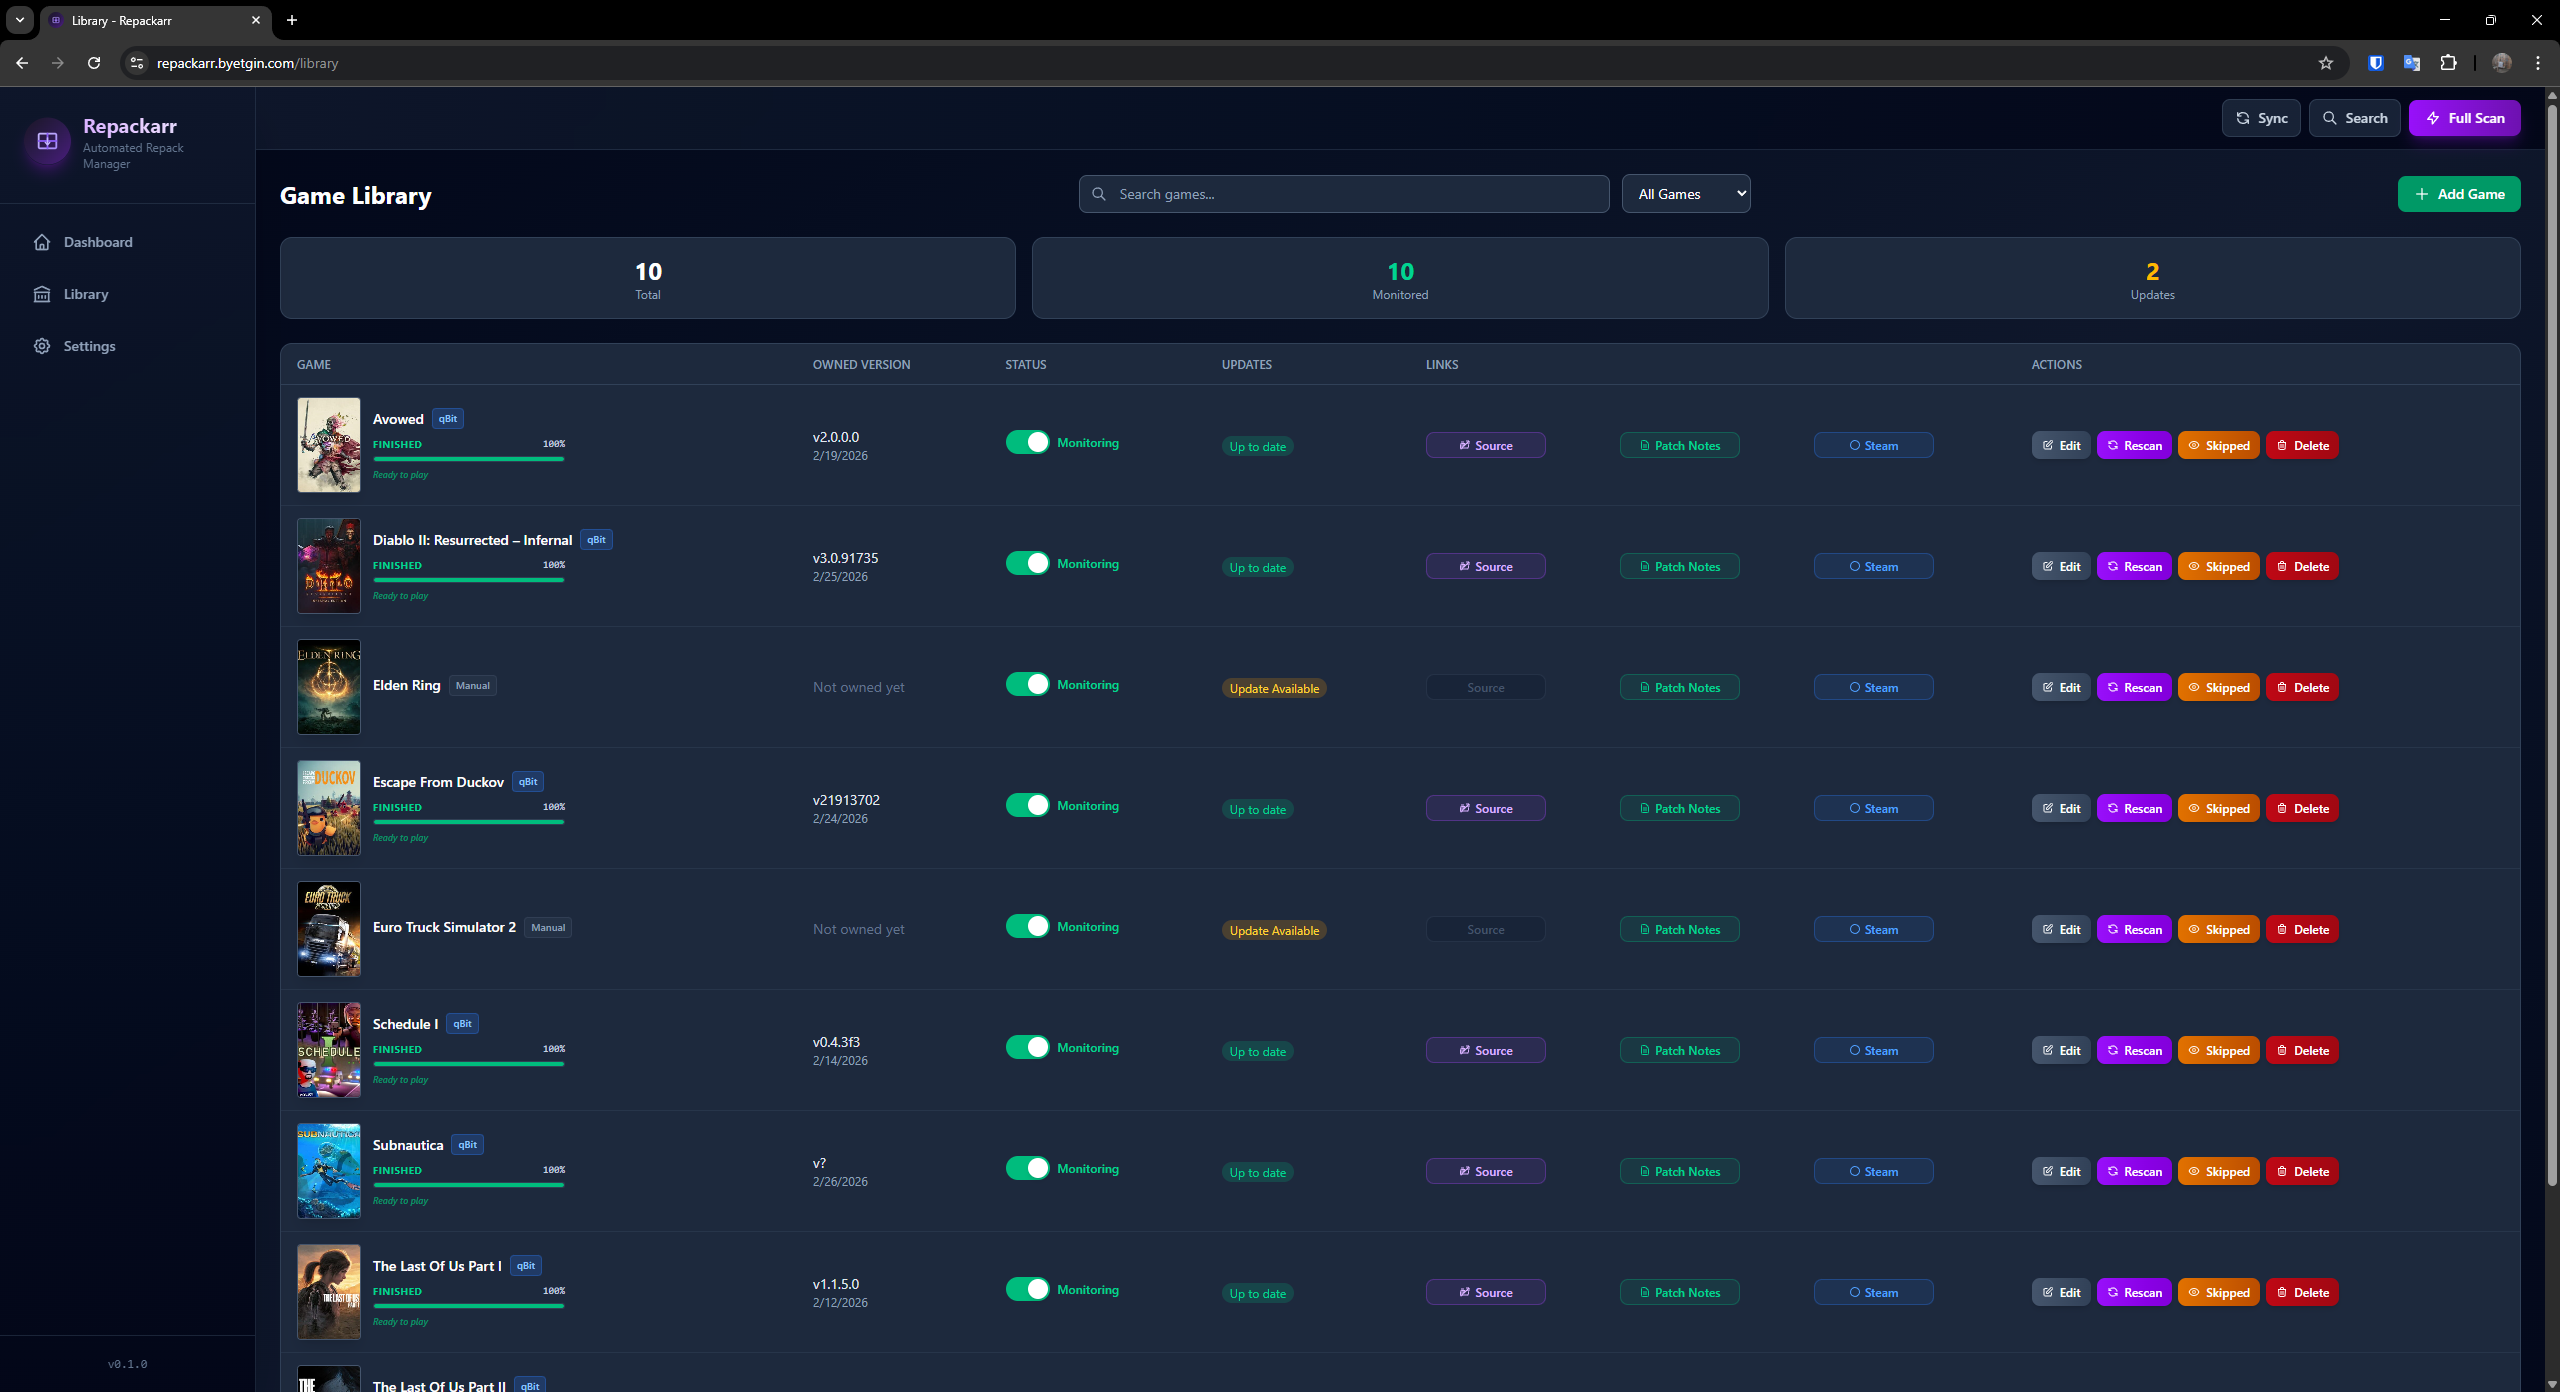Open the browser tab search dropdown
This screenshot has height=1392, width=2560.
(x=19, y=20)
